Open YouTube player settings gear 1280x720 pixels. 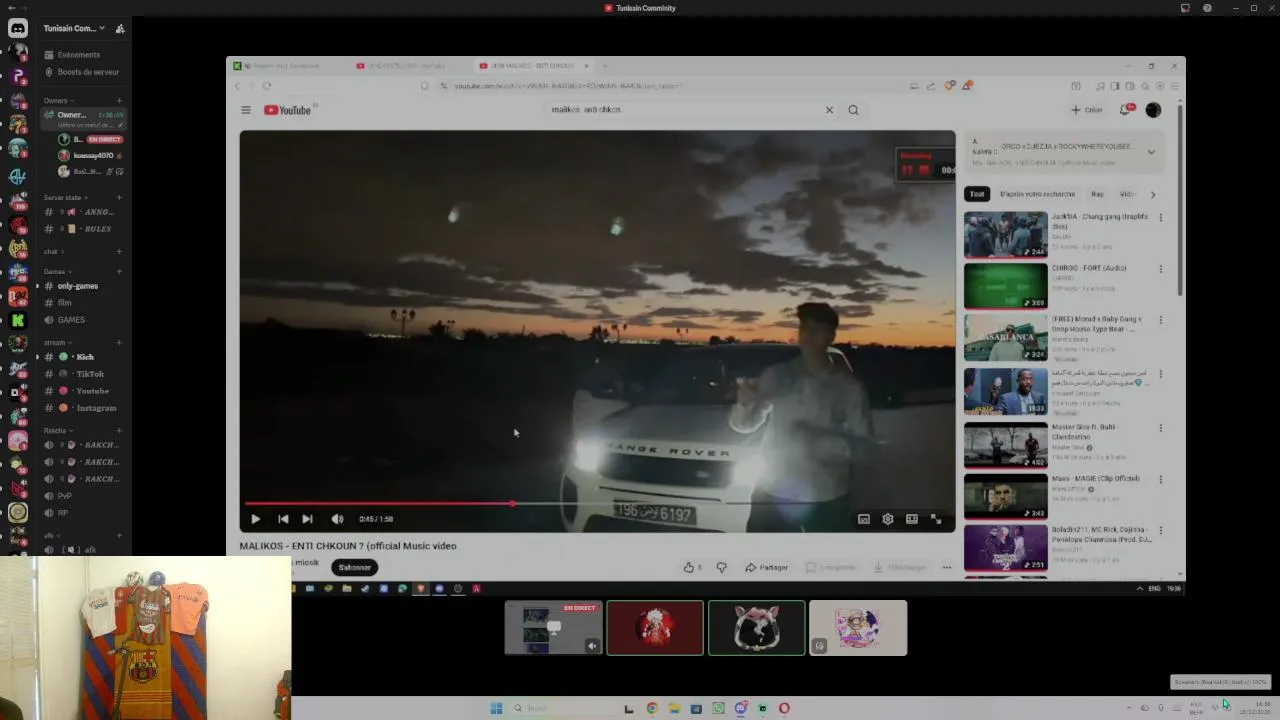point(887,519)
